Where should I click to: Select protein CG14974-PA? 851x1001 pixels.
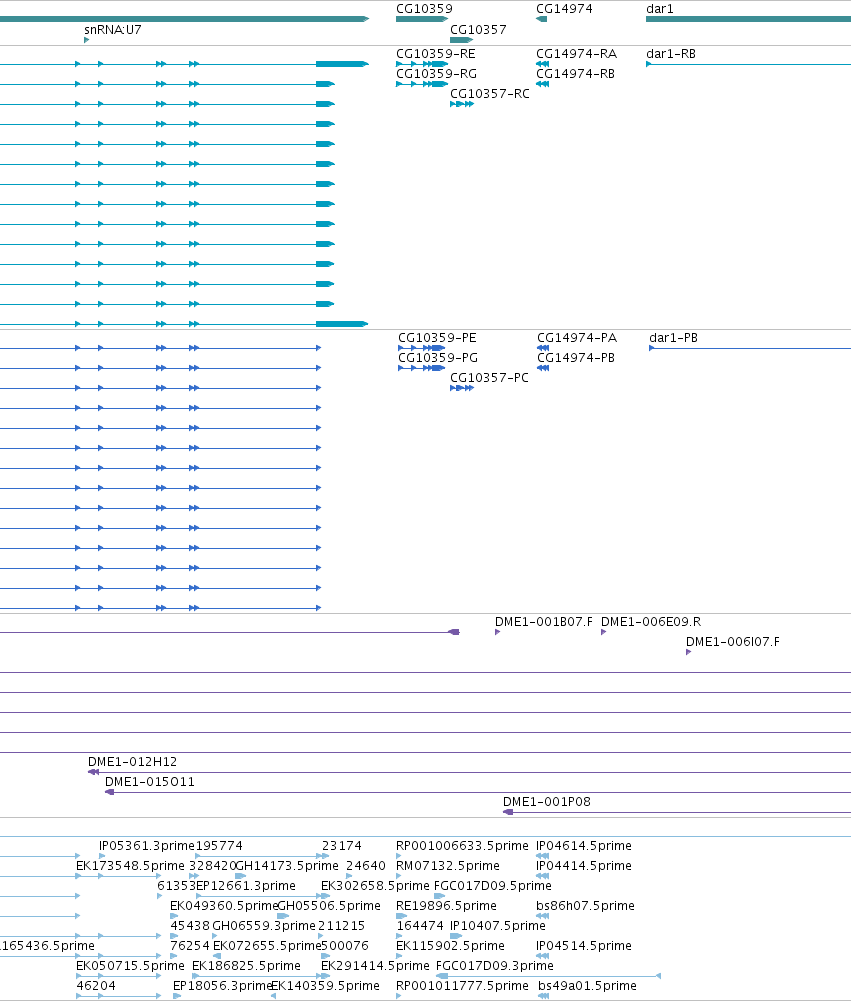pos(576,338)
